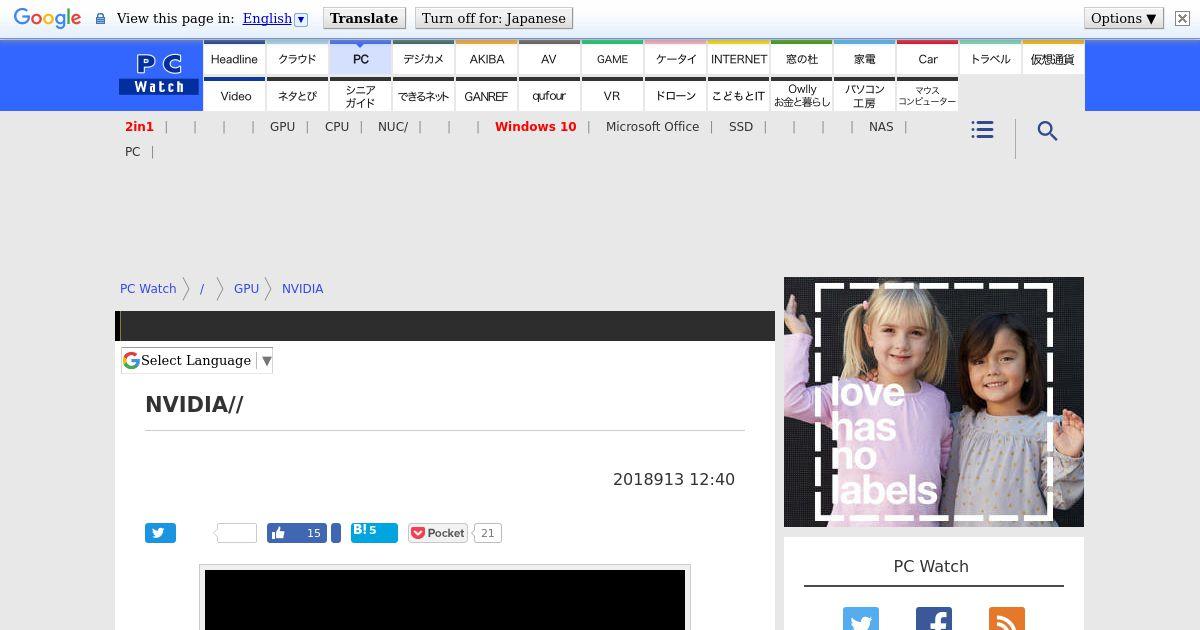Click the Microsoft Office topic link
The width and height of the screenshot is (1200, 630).
click(x=652, y=127)
